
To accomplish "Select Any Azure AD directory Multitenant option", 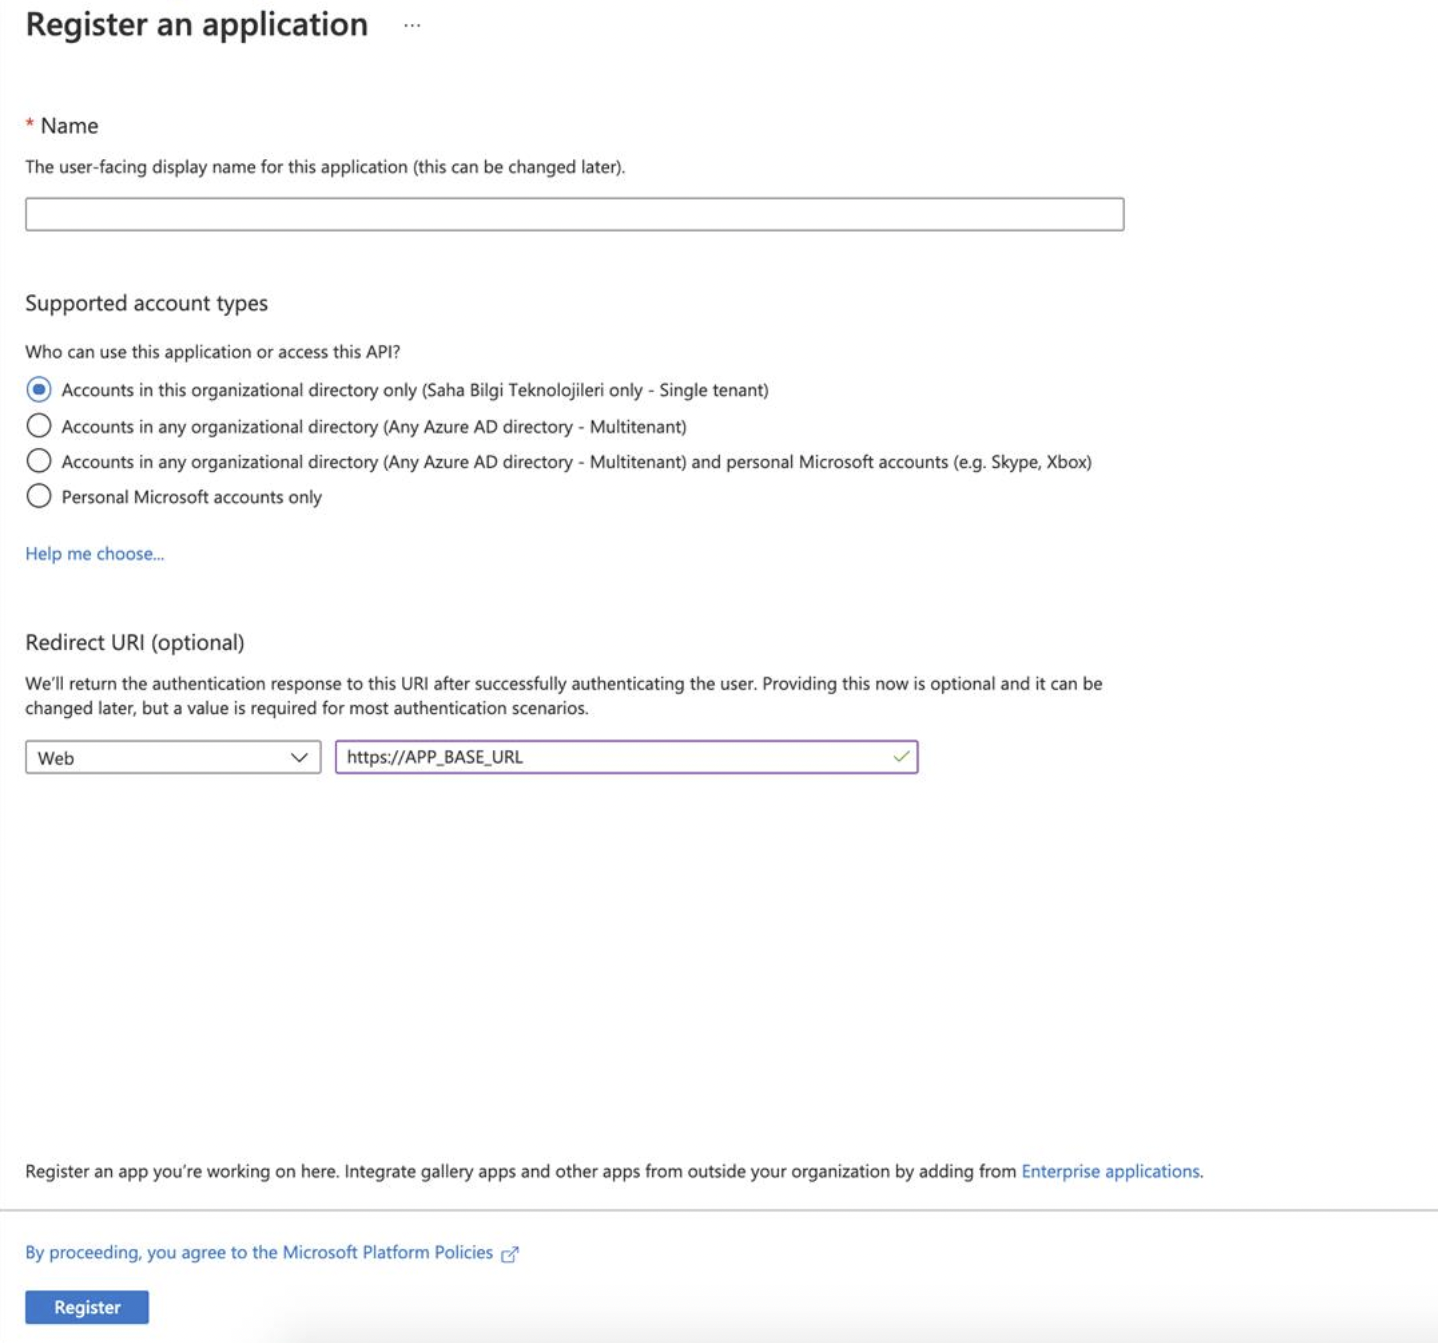I will [39, 426].
